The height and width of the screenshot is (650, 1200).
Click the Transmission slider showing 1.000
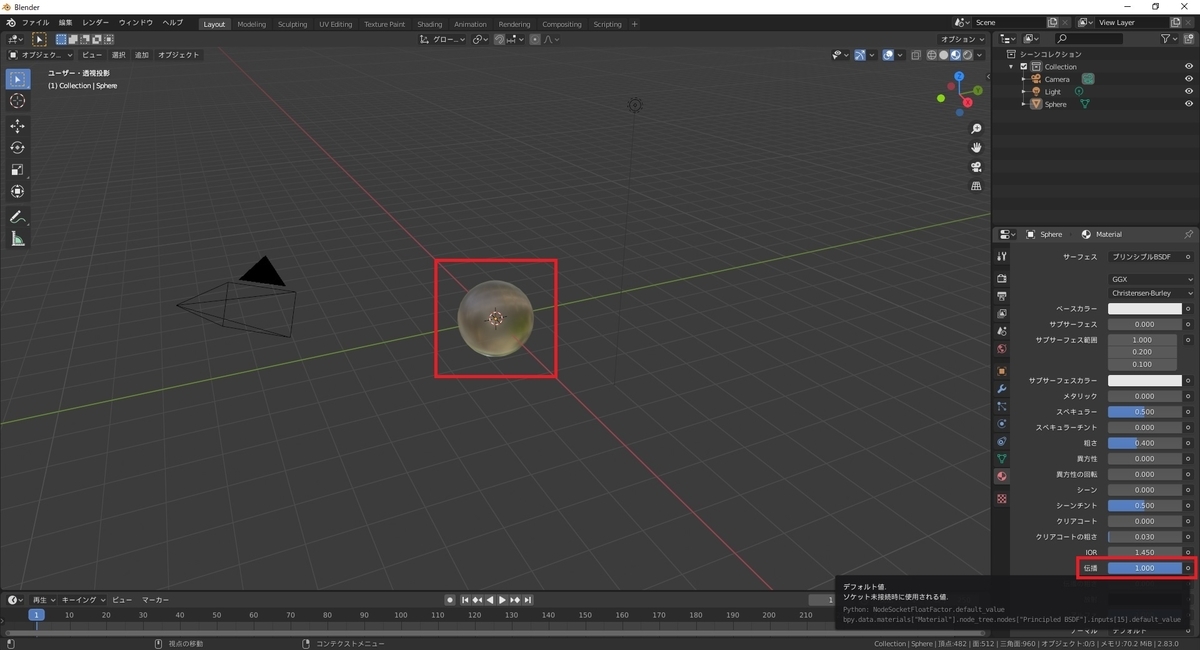pos(1145,568)
